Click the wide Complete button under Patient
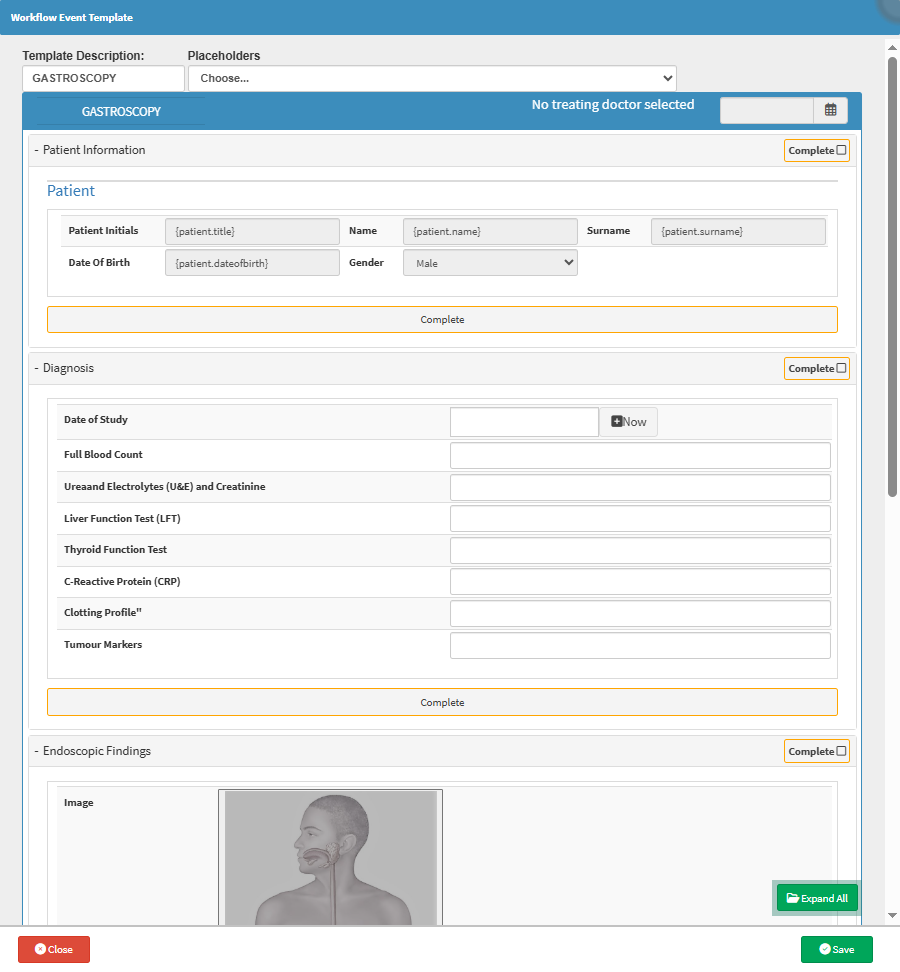This screenshot has height=972, width=900. click(442, 320)
